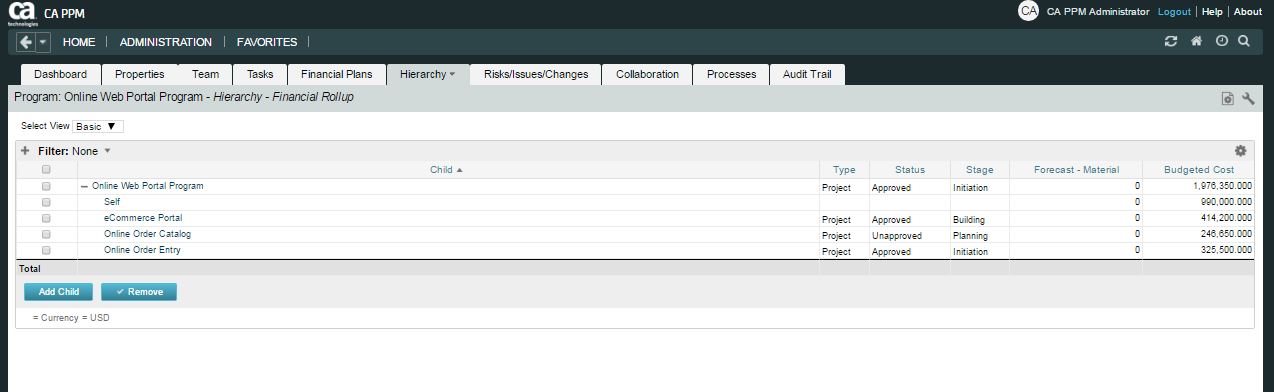1274x392 pixels.
Task: Click the Currency = USD note
Action: (x=71, y=317)
